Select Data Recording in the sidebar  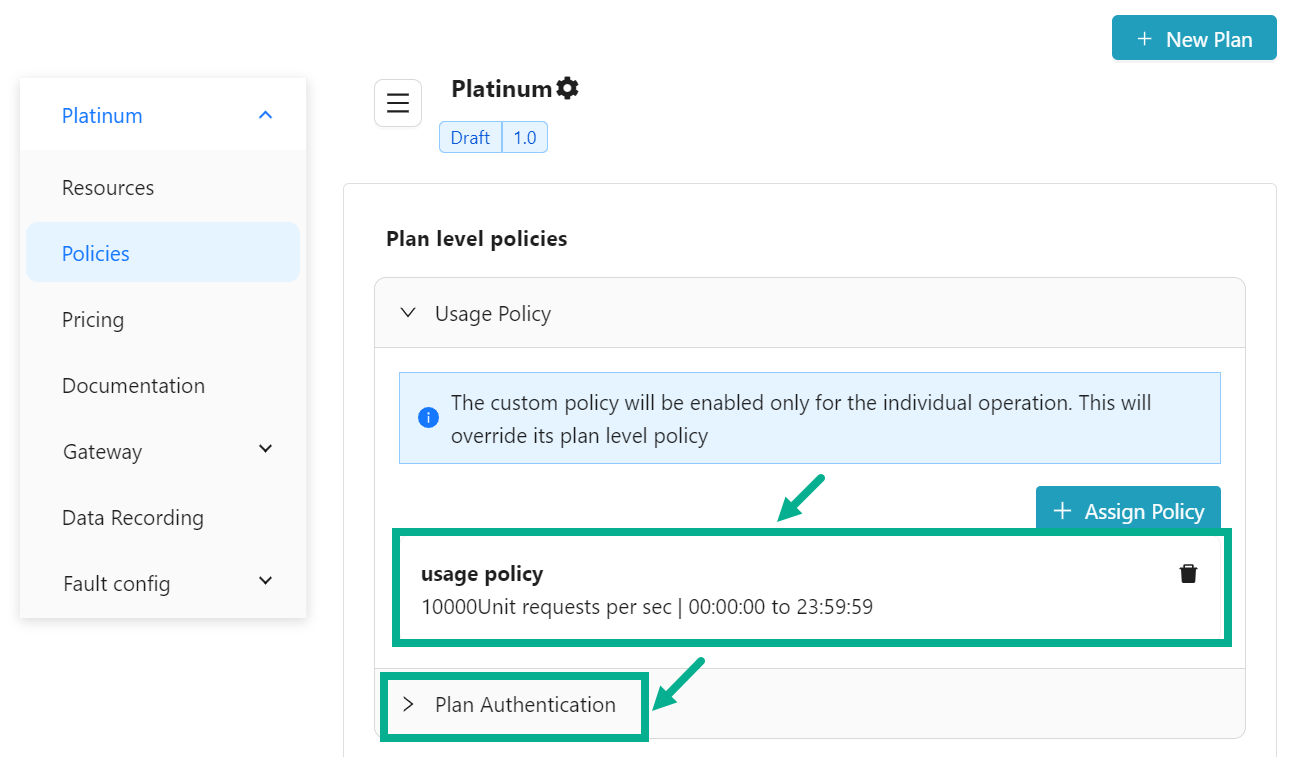coord(132,518)
